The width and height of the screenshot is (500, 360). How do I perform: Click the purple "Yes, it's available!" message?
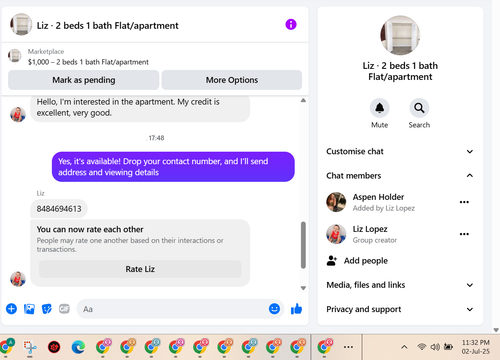(173, 167)
